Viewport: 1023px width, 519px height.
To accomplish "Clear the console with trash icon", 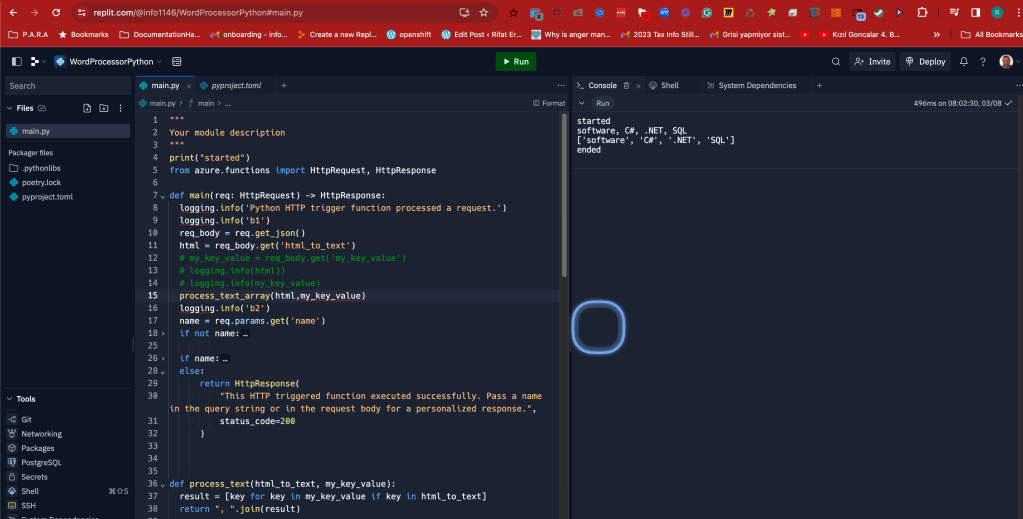I will pos(626,86).
